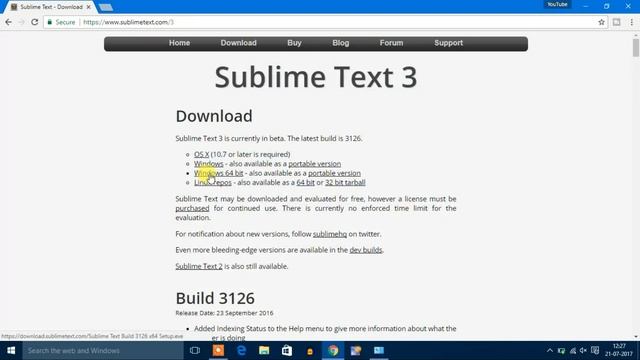
Task: Open the orange app pinned on the taskbar
Action: coord(218,351)
